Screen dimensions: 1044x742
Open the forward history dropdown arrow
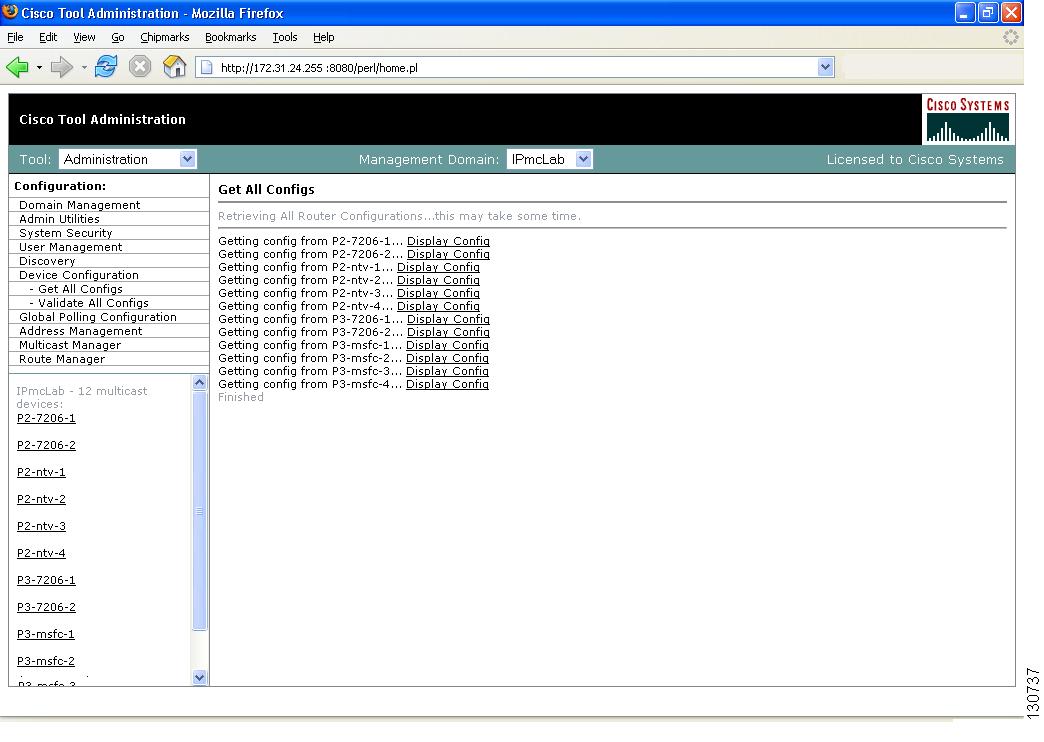point(84,67)
